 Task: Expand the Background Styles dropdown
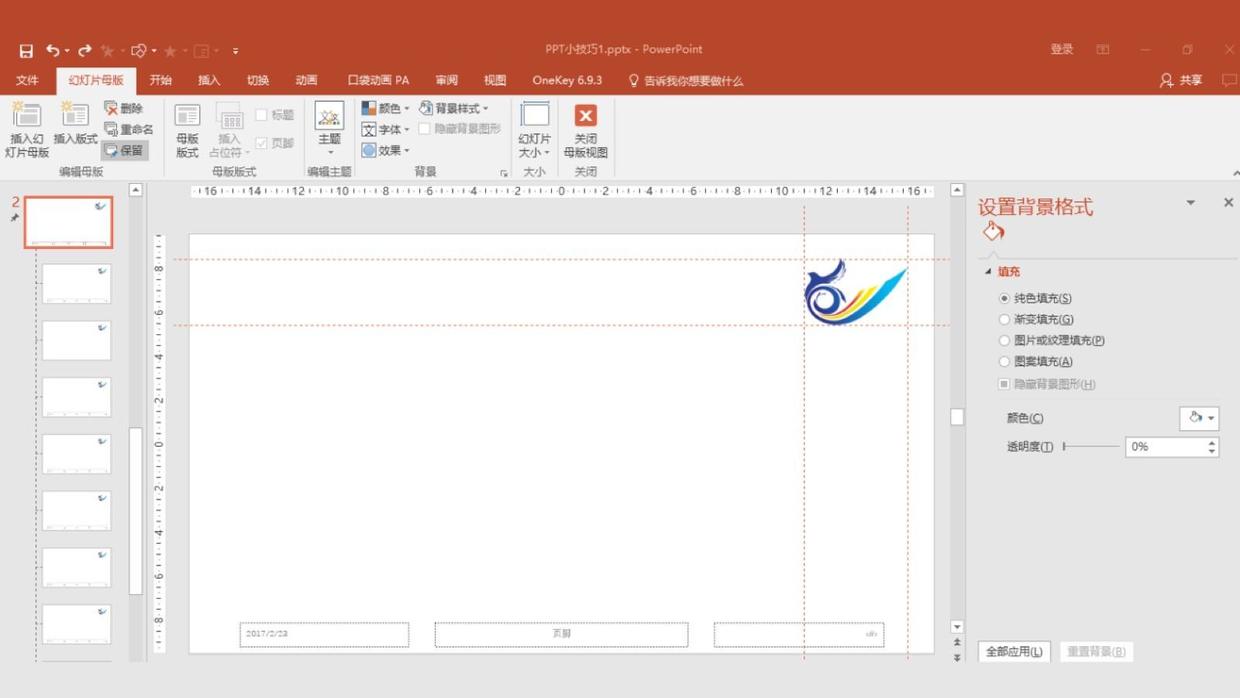pyautogui.click(x=455, y=108)
